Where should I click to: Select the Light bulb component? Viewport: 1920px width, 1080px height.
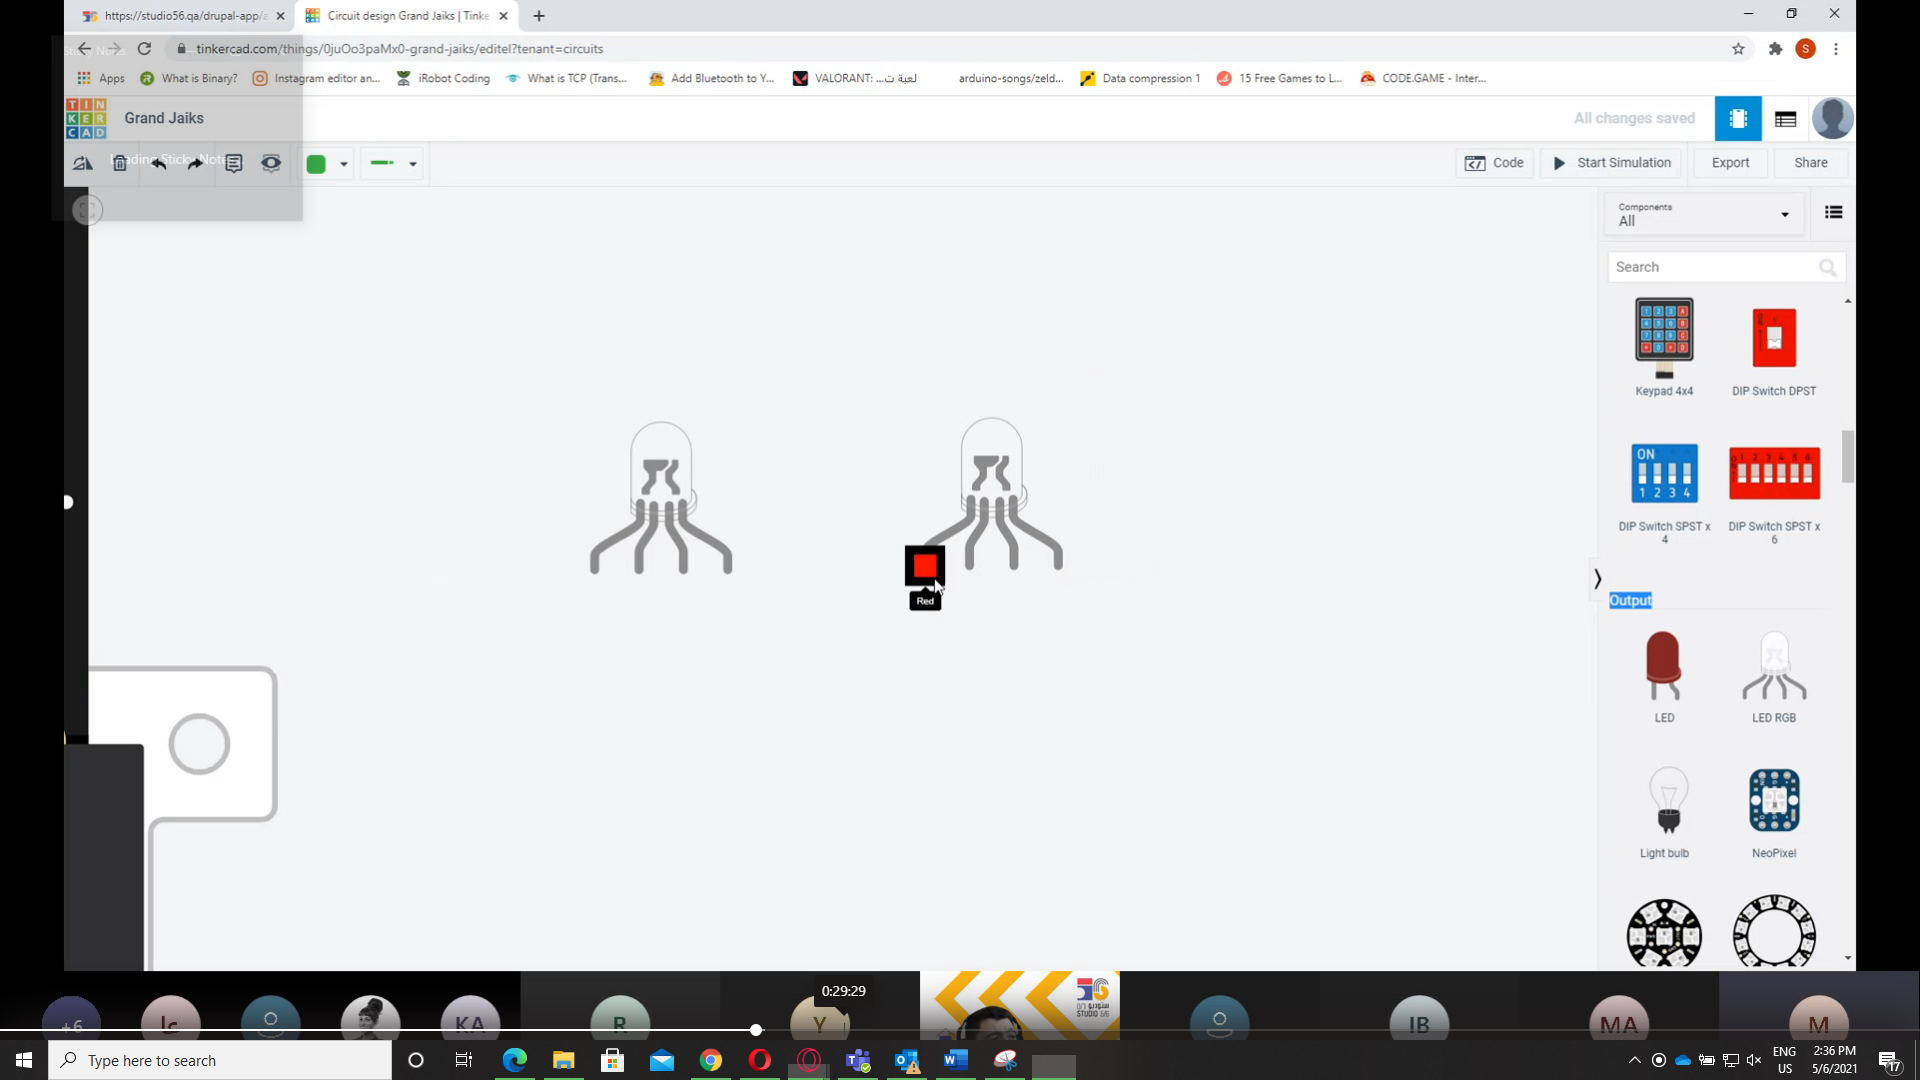click(1664, 811)
